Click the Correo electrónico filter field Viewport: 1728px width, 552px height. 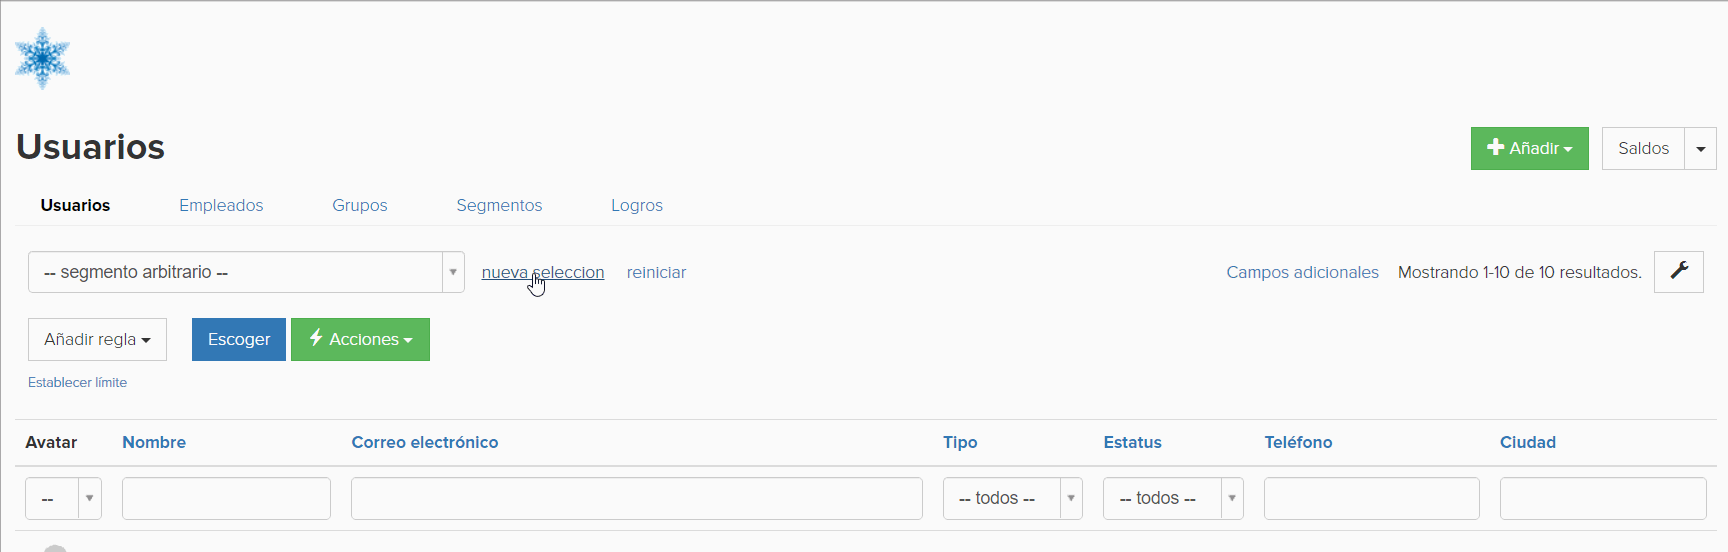pyautogui.click(x=636, y=498)
